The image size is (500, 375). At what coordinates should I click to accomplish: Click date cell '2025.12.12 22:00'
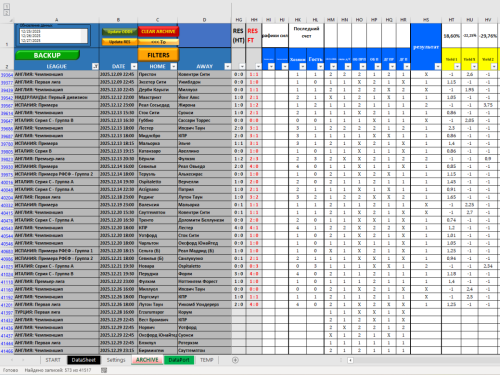pos(118,97)
